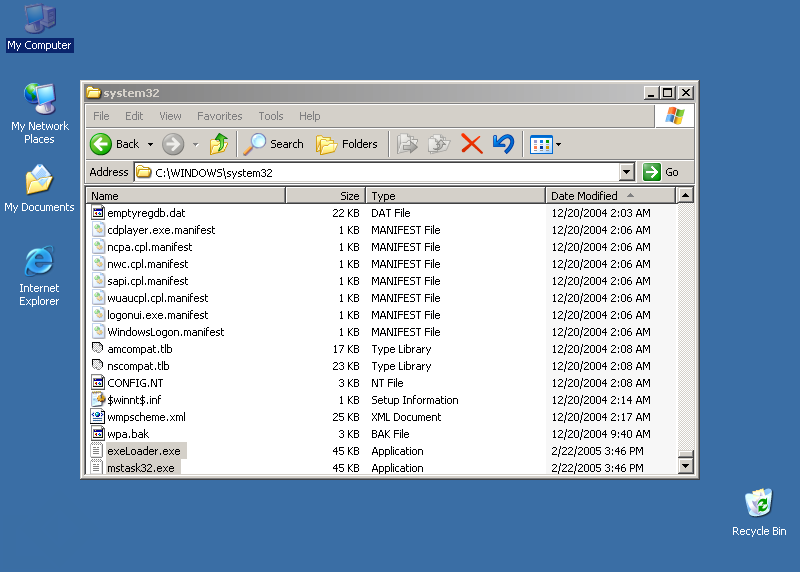800x572 pixels.
Task: Click the address field showing C:\WINDOWS\system32
Action: click(378, 172)
